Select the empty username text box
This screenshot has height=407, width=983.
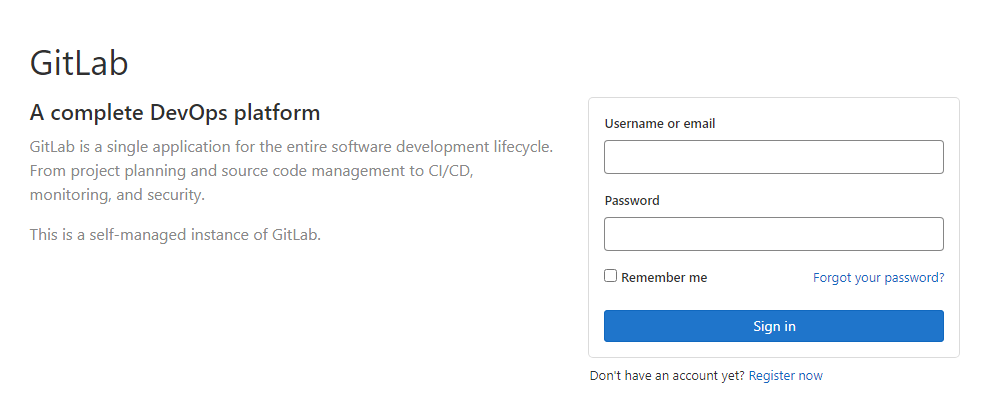774,157
